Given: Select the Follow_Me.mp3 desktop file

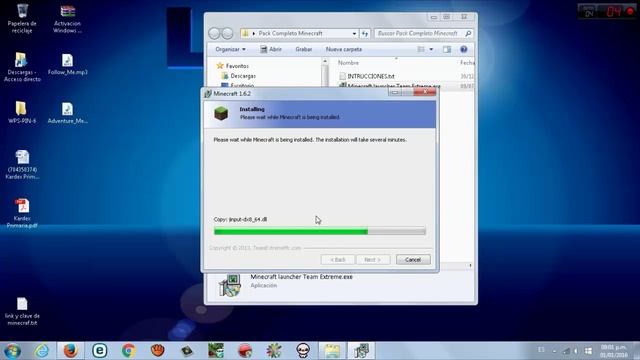Looking at the screenshot, I should pos(67,64).
